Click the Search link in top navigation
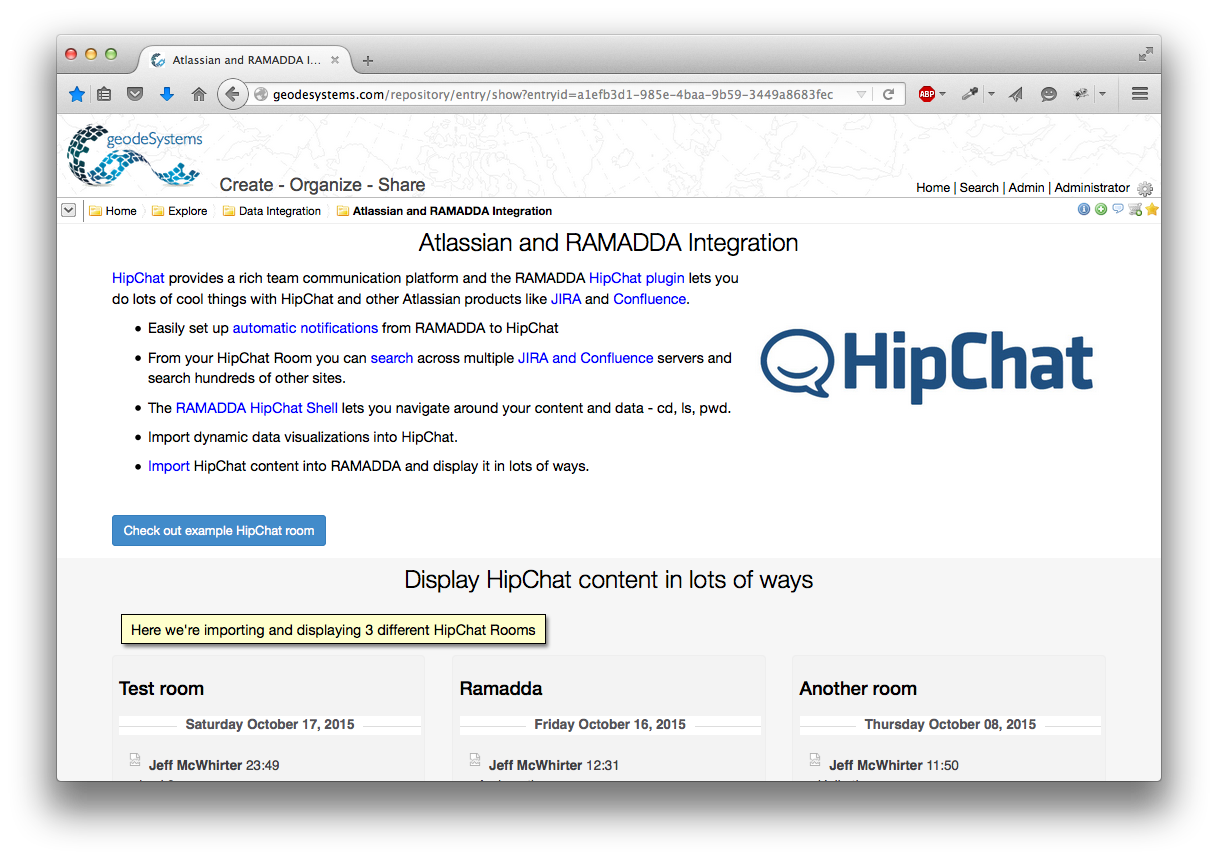Viewport: 1218px width, 860px height. [x=979, y=188]
